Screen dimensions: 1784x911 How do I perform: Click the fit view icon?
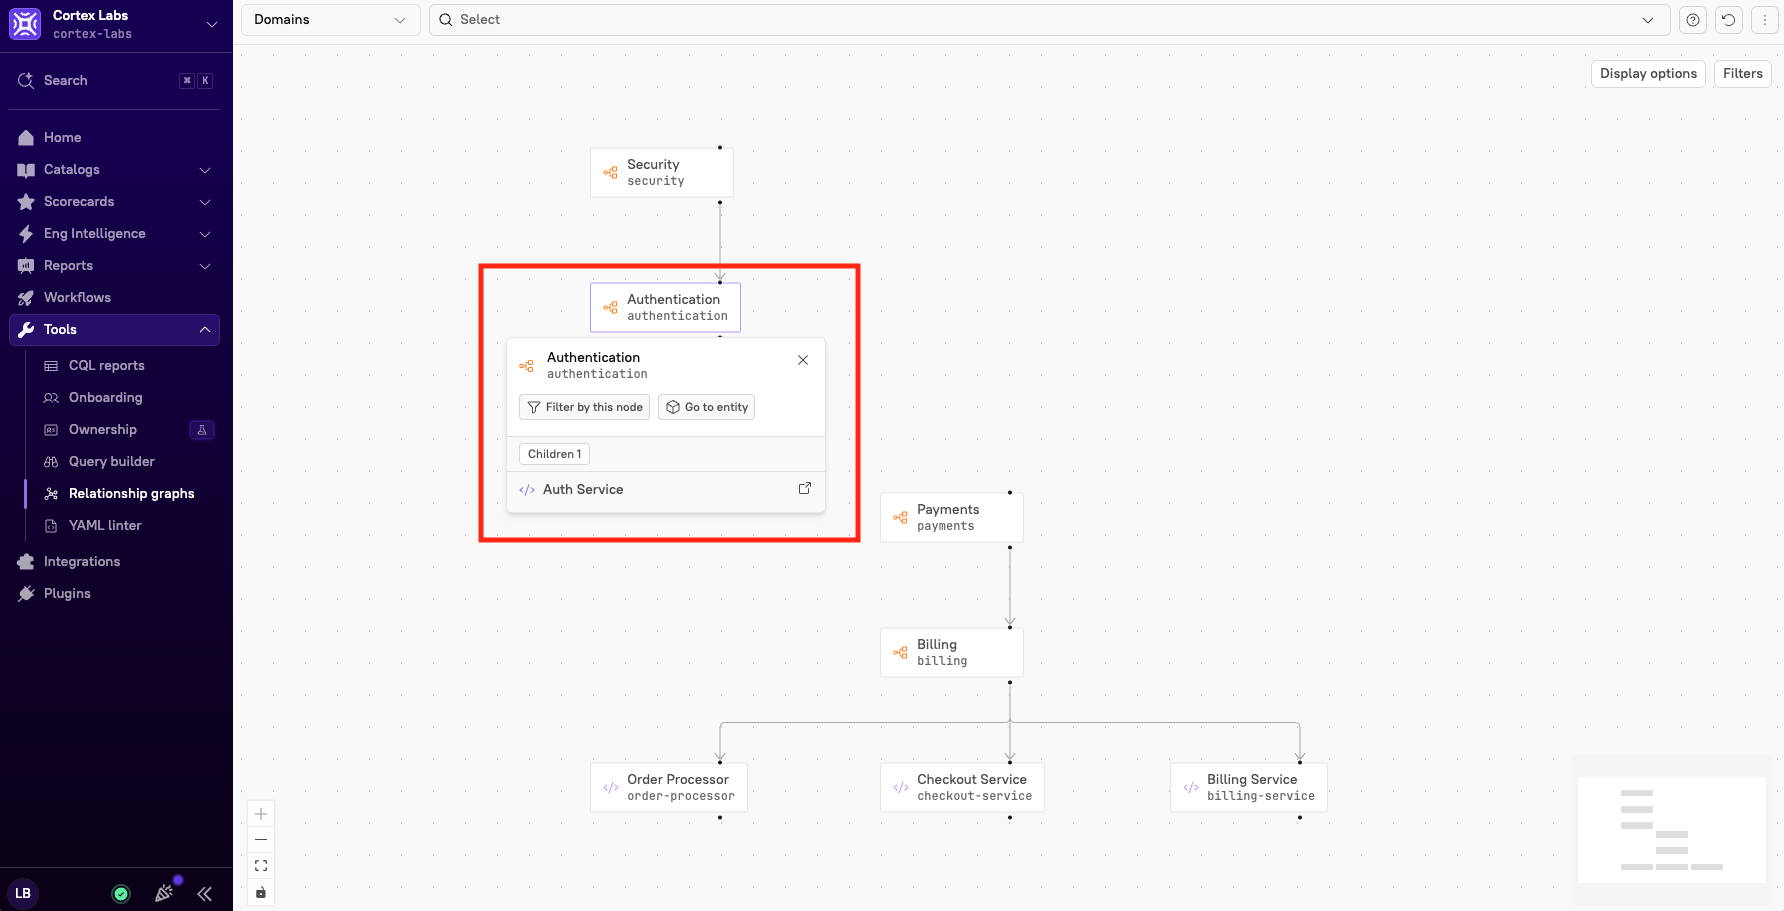(x=261, y=866)
